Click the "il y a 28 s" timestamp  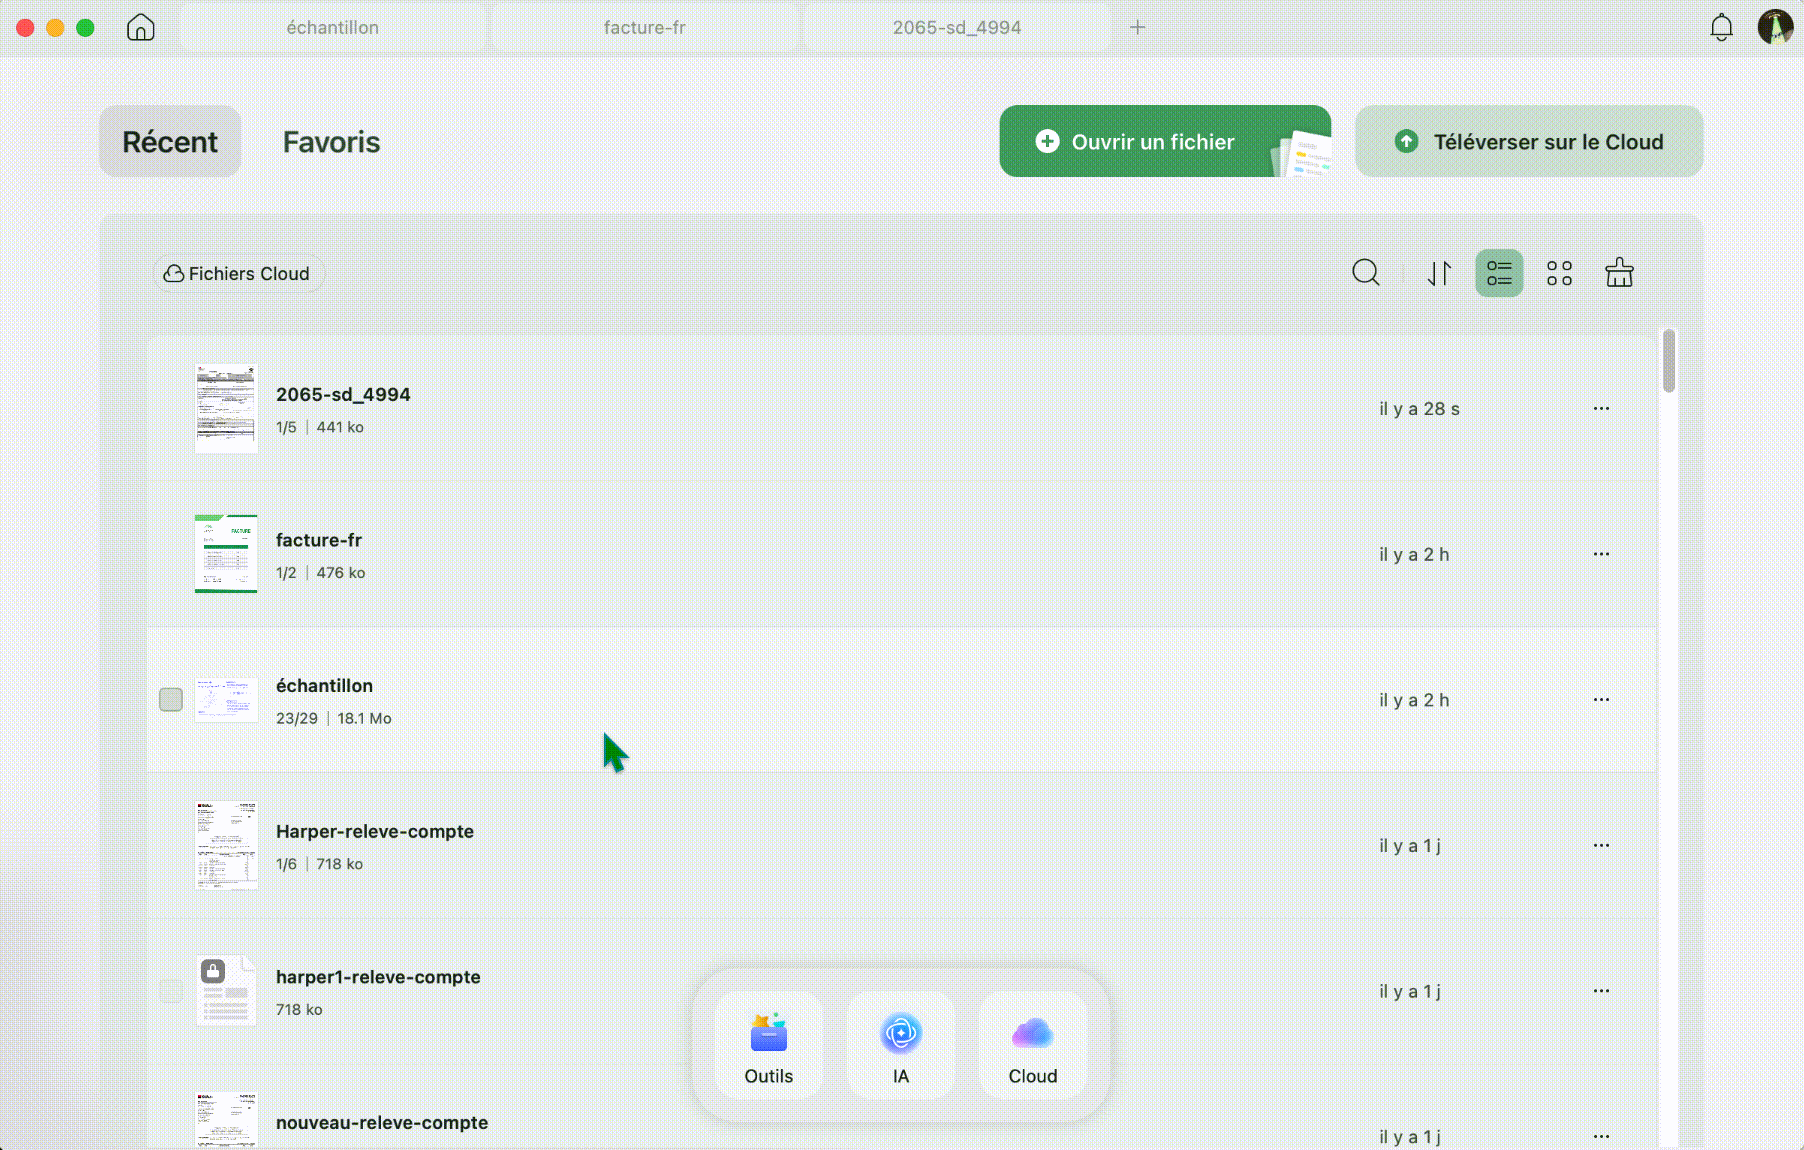1419,408
